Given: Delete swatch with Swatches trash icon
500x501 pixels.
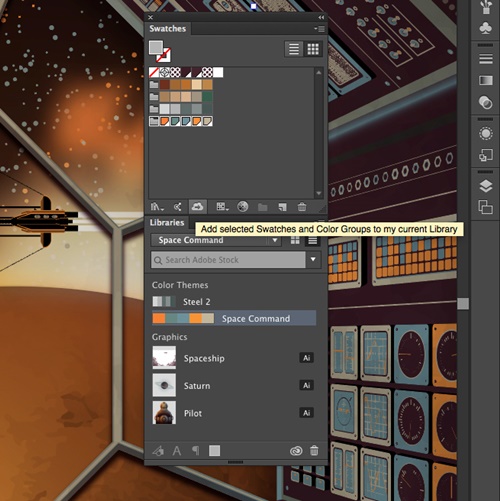Looking at the screenshot, I should [x=302, y=207].
